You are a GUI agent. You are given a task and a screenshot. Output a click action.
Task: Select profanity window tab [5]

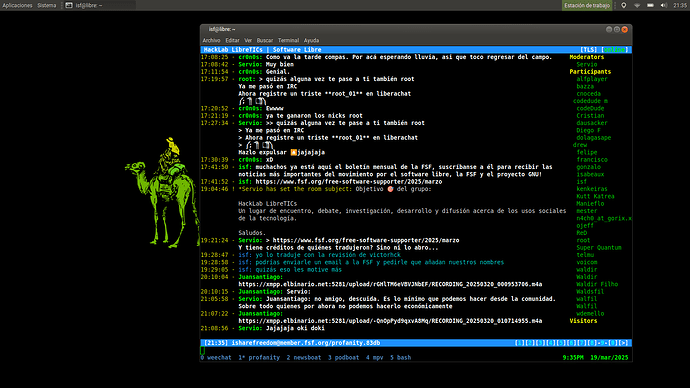[561, 343]
